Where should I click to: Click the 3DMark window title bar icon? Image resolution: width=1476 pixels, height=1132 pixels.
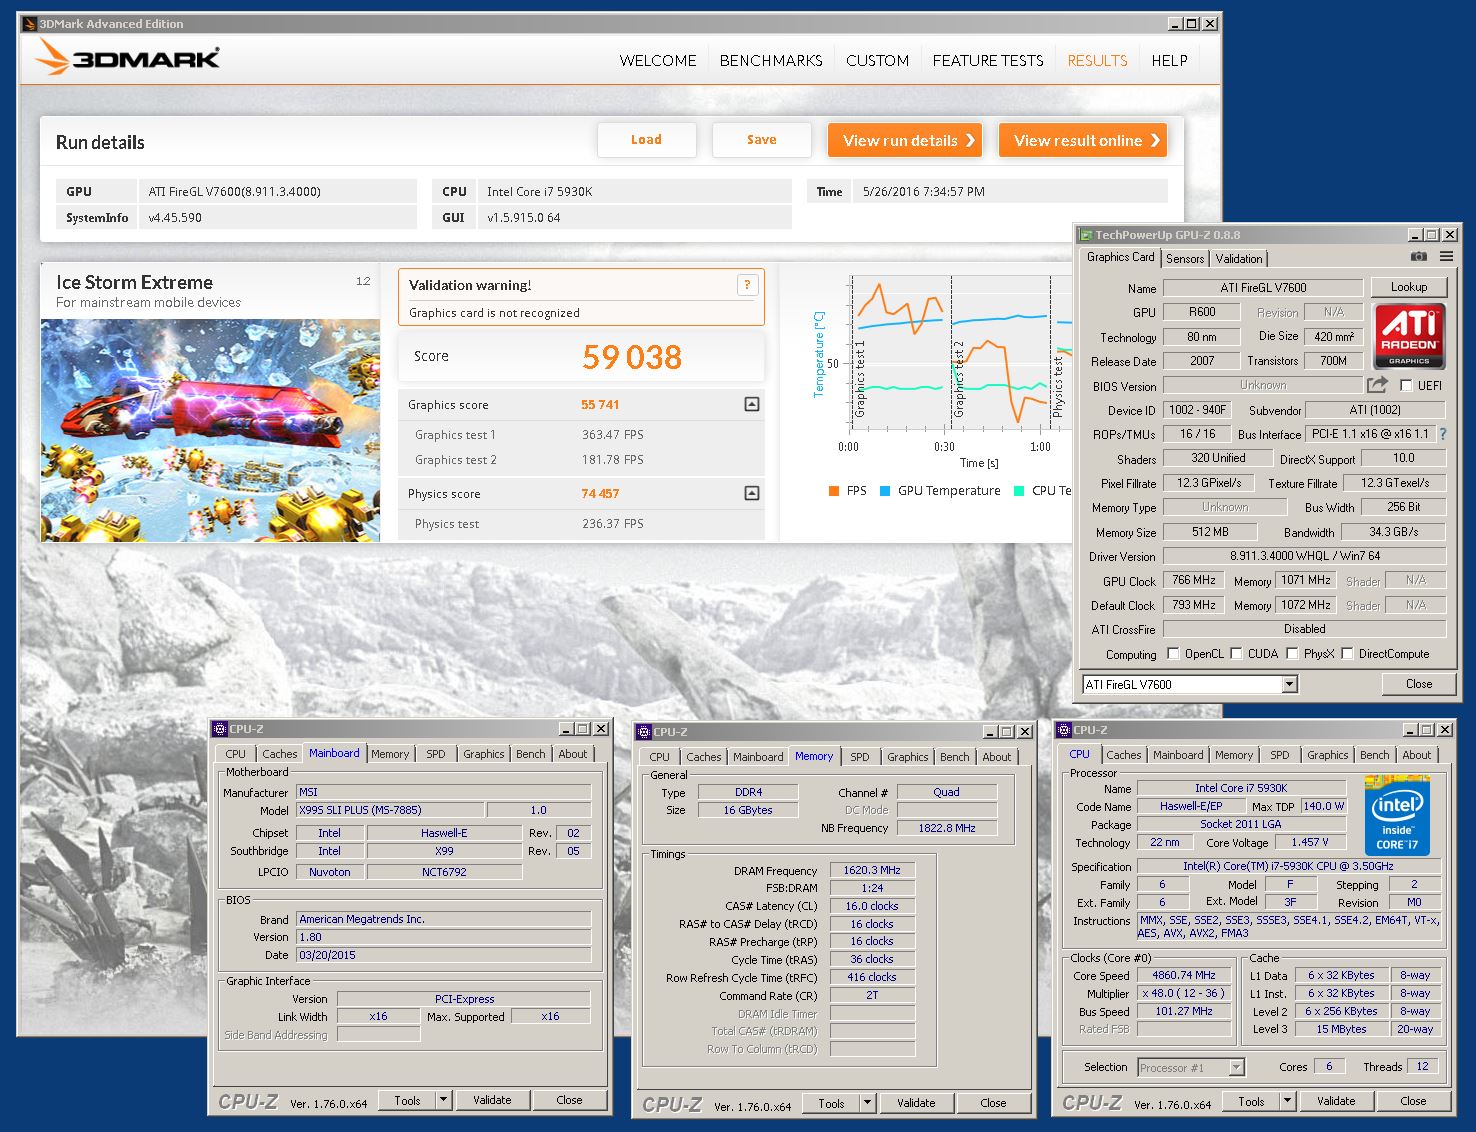[28, 23]
